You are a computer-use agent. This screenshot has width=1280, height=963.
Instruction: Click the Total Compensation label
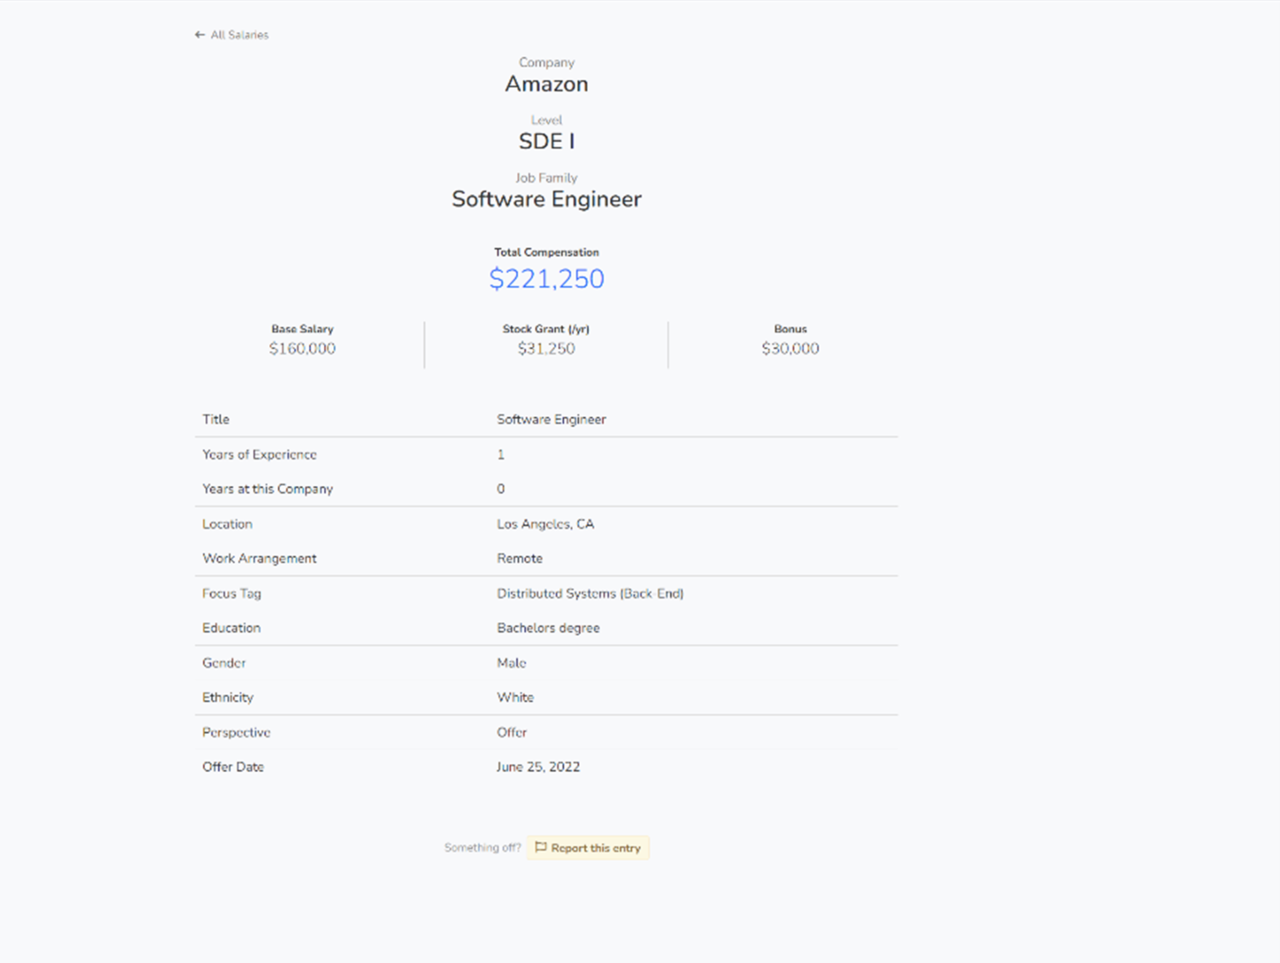pos(547,252)
